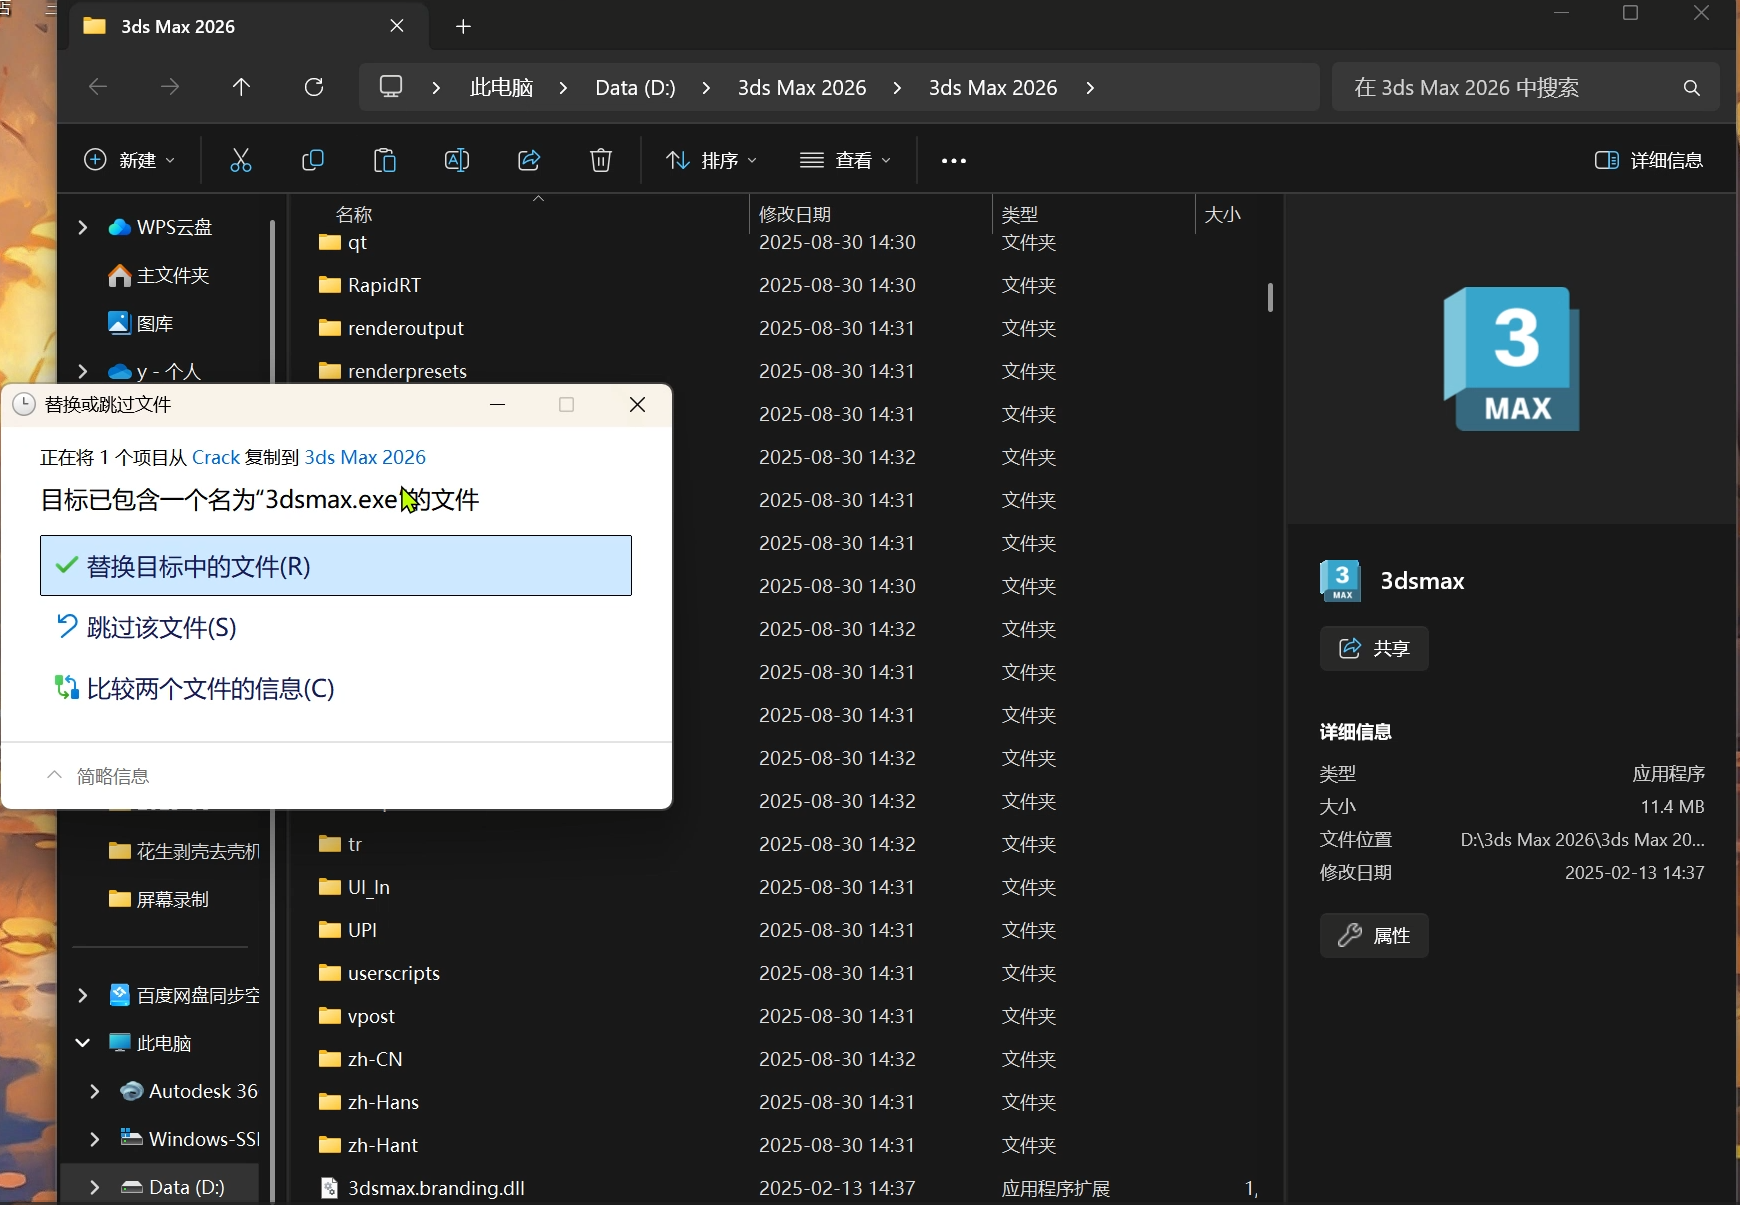
Task: Click the 属性 properties button
Action: (1374, 936)
